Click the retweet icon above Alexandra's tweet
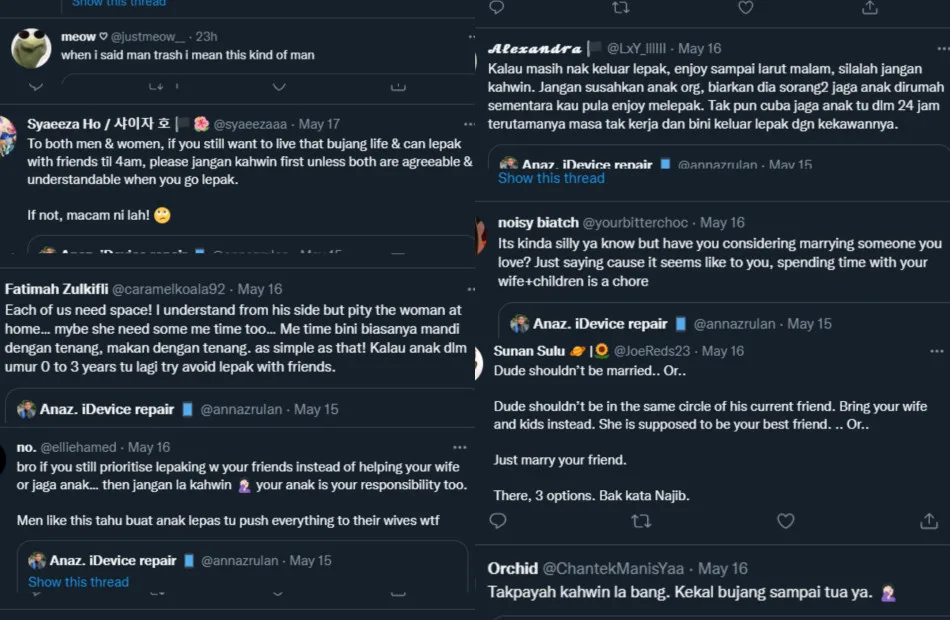Screen dimensions: 950x620 [x=620, y=7]
